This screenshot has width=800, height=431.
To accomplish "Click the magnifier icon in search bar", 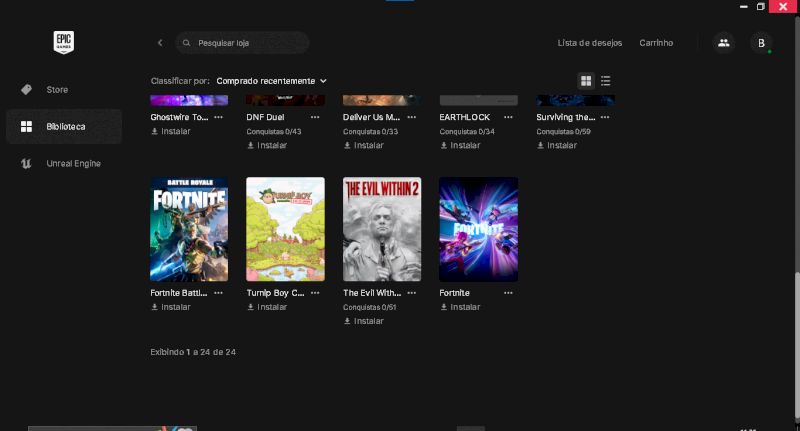I will tap(187, 43).
